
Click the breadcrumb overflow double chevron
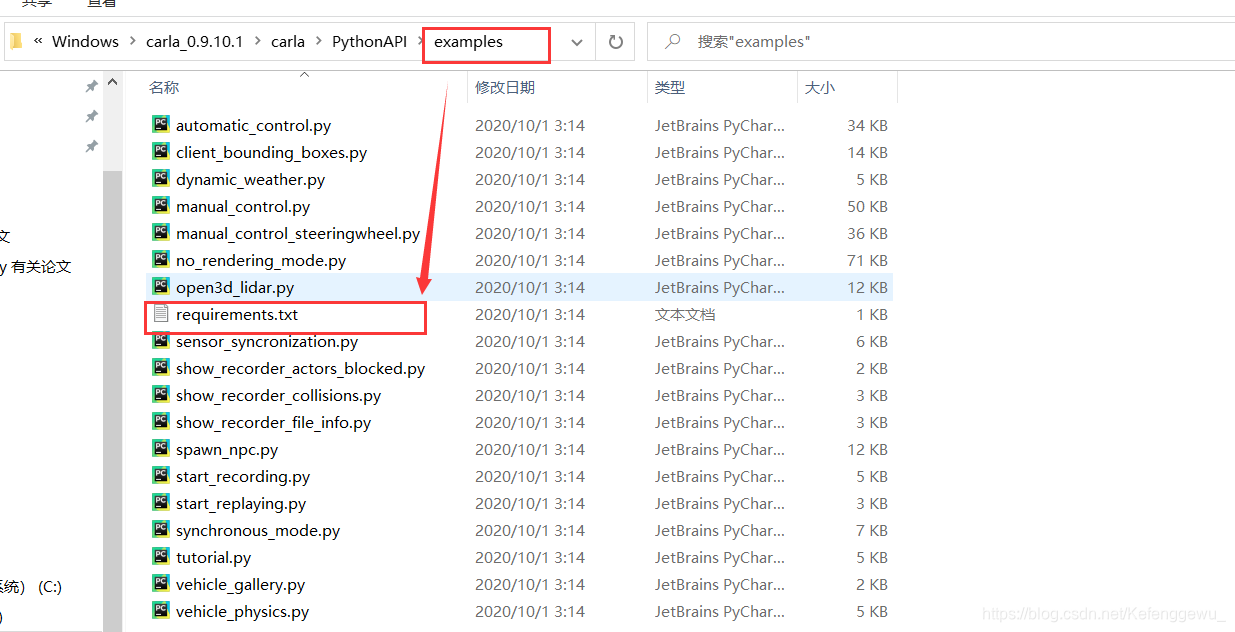coord(38,42)
